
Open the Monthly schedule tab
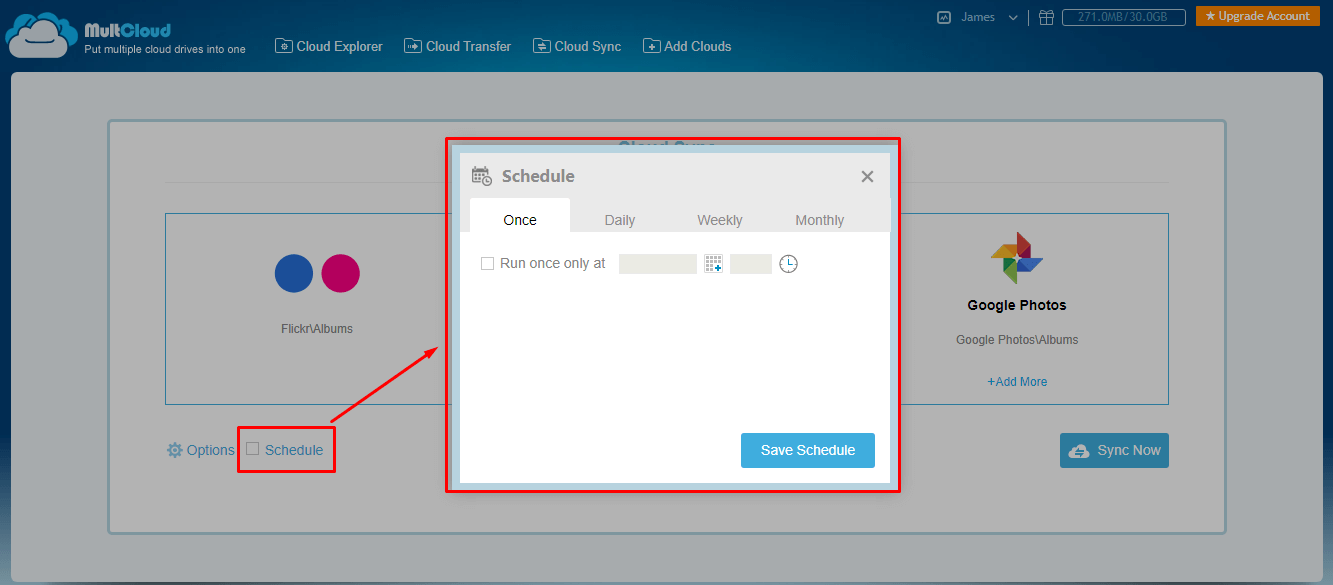click(819, 219)
